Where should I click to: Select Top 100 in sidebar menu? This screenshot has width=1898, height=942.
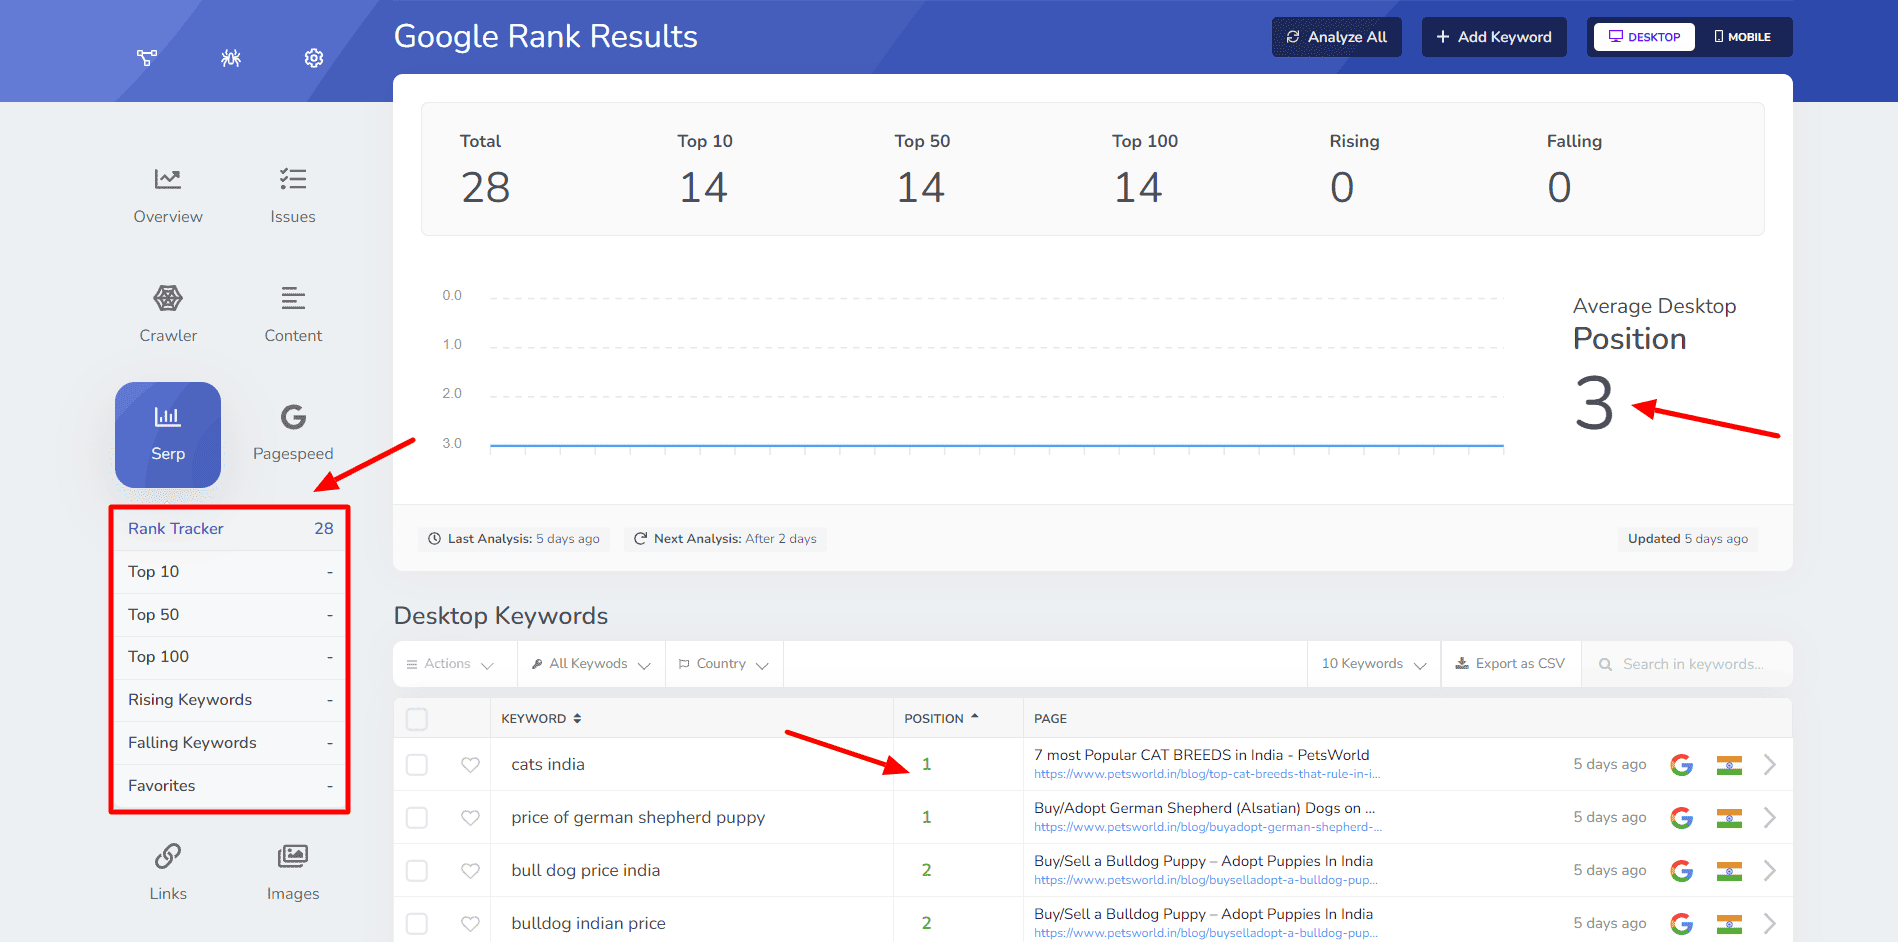[230, 657]
